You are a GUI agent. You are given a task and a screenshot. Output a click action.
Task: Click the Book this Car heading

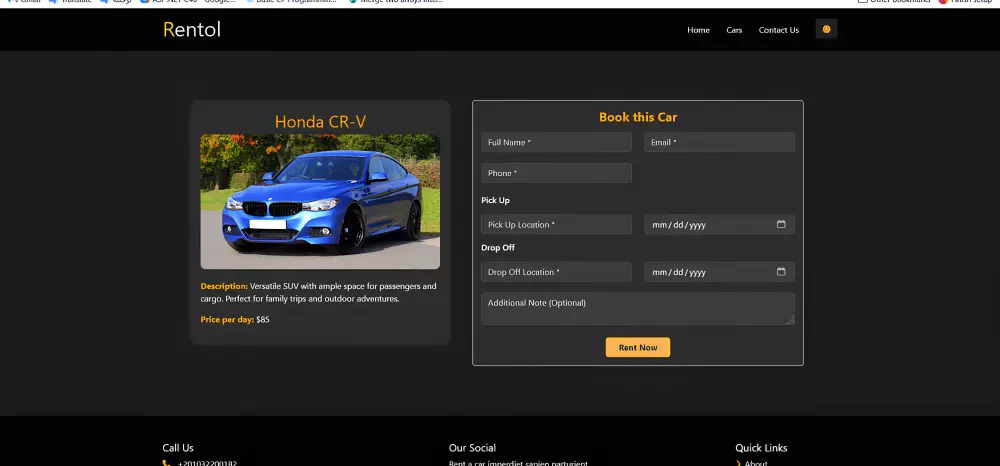pos(638,117)
